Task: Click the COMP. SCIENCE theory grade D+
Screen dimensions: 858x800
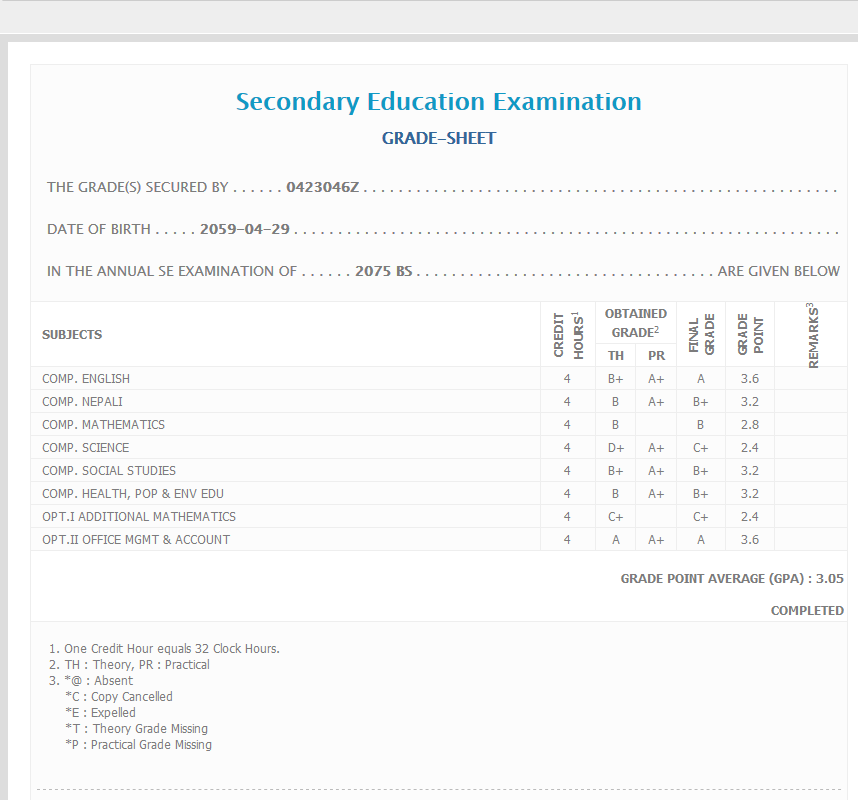Action: coord(615,448)
